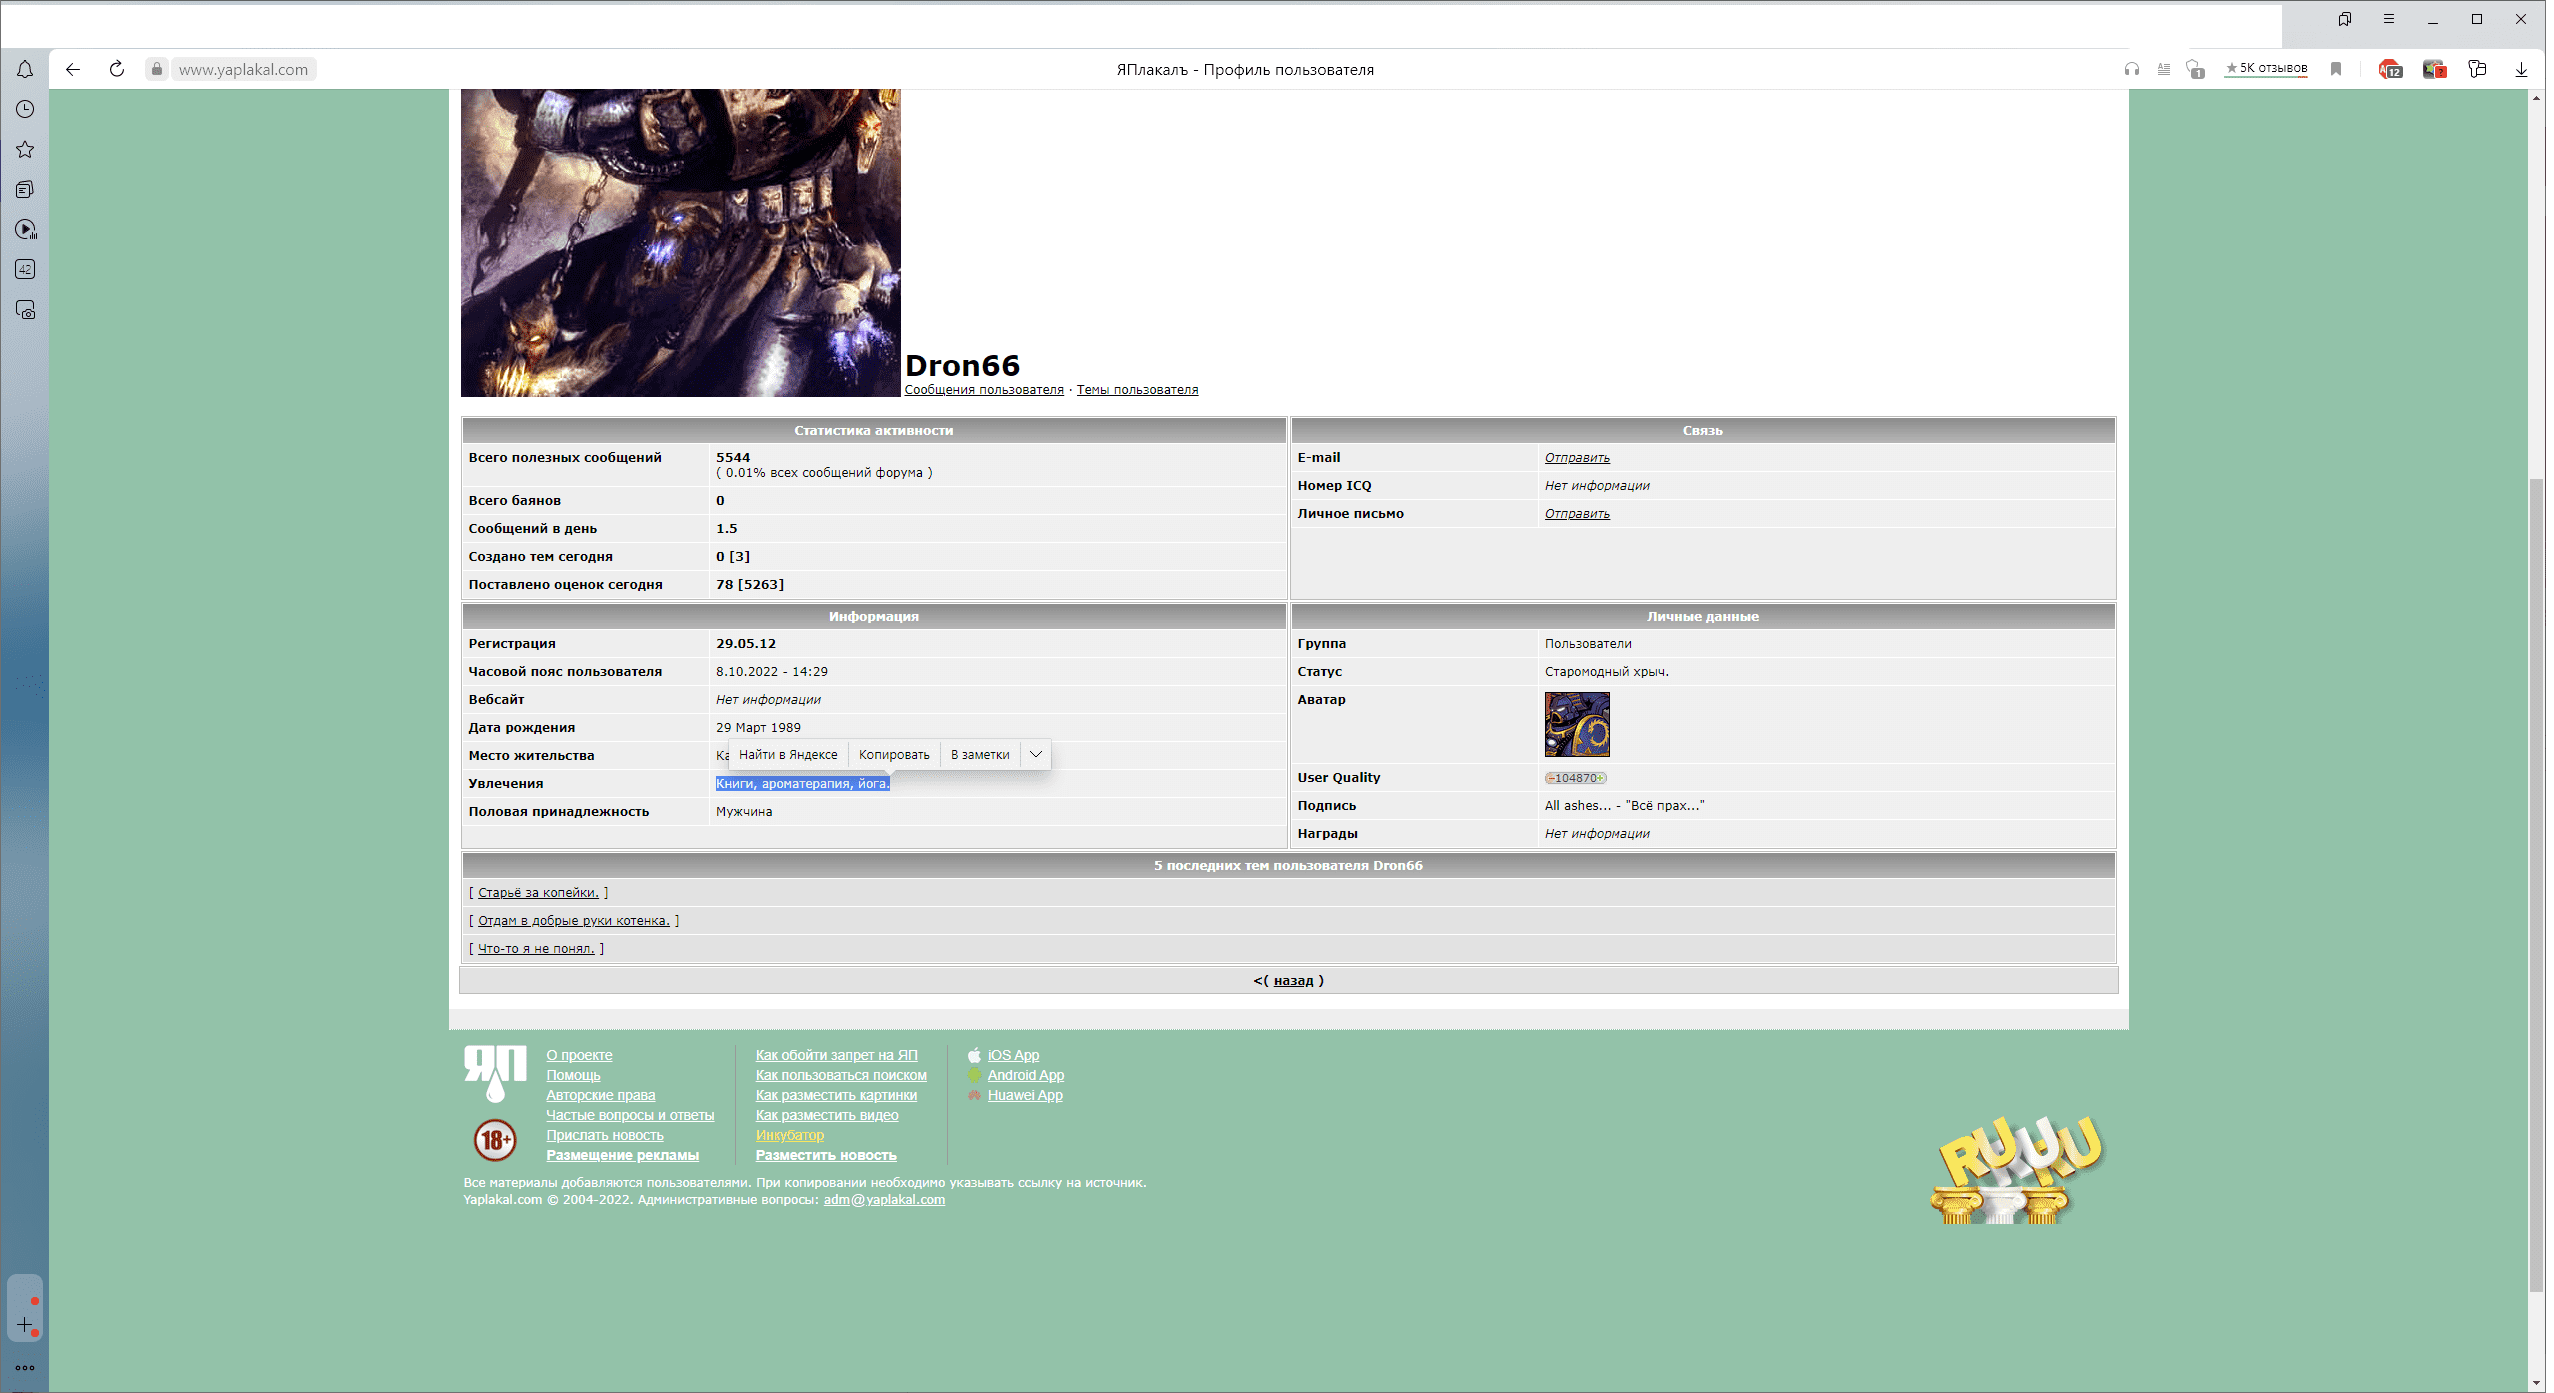This screenshot has height=1393, width=2554.
Task: Click the 'назад' back link
Action: pyautogui.click(x=1293, y=981)
